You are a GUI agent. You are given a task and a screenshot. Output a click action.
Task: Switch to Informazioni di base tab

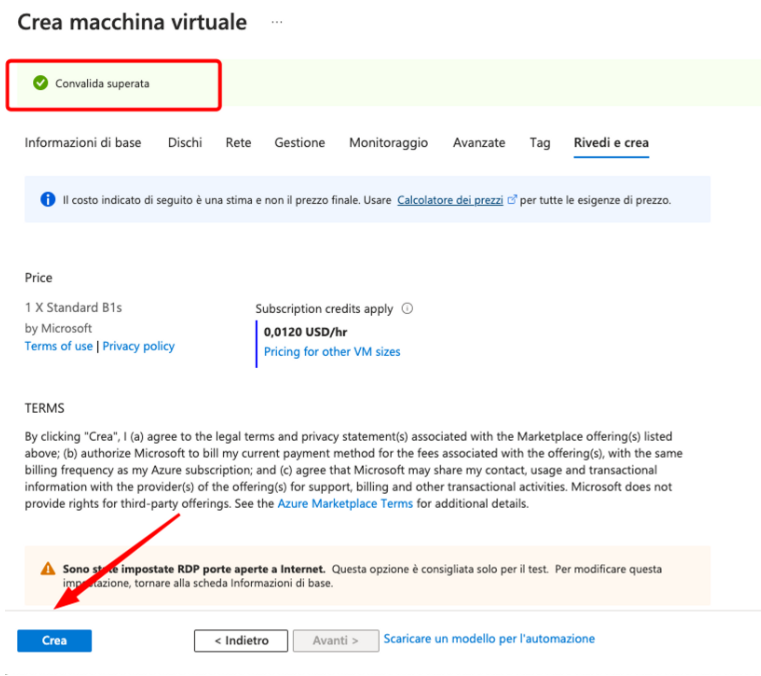click(x=83, y=143)
